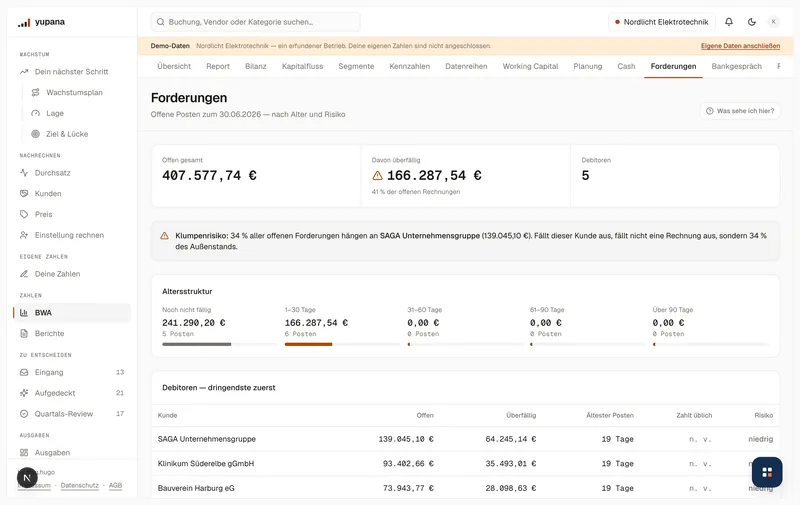Viewport: 800px width, 505px height.
Task: Click the Wachstumsplan sidebar icon
Action: [35, 92]
